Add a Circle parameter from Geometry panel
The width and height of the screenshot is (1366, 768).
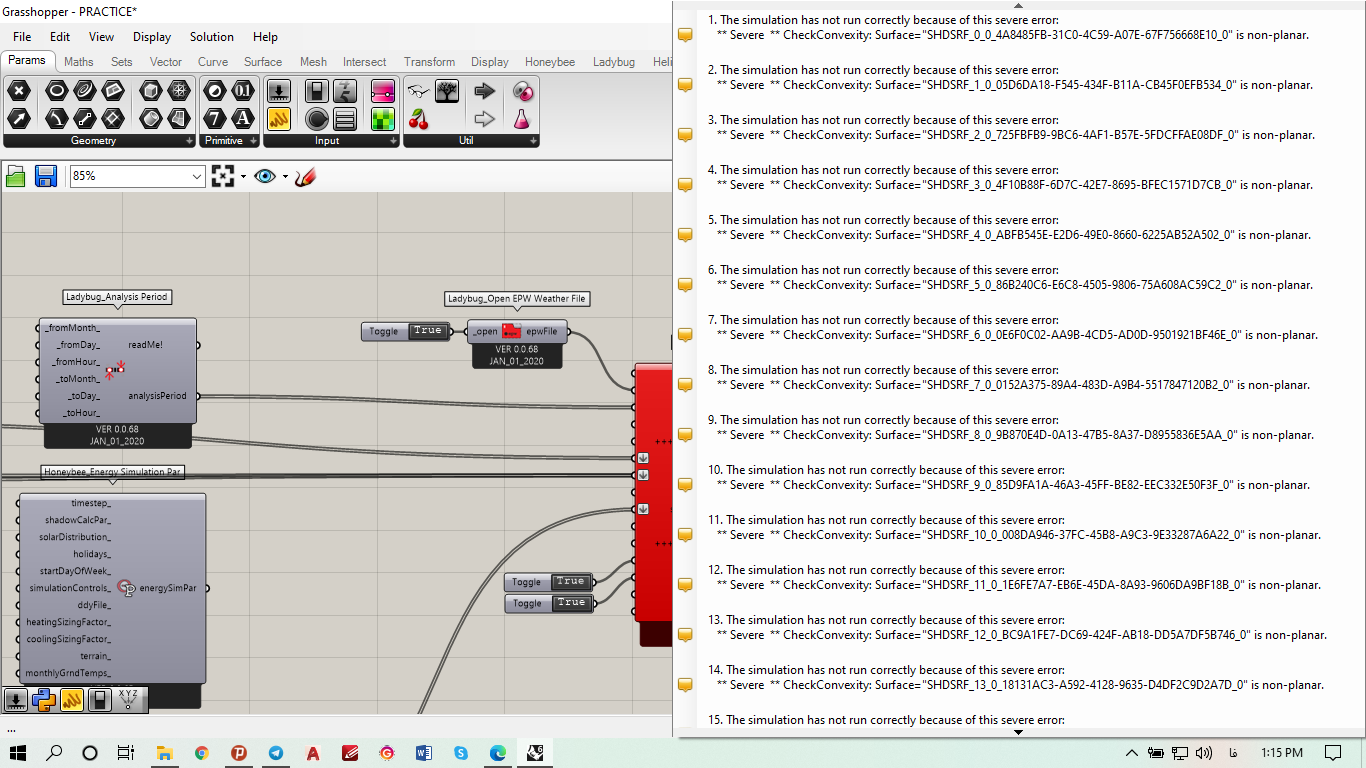57,91
